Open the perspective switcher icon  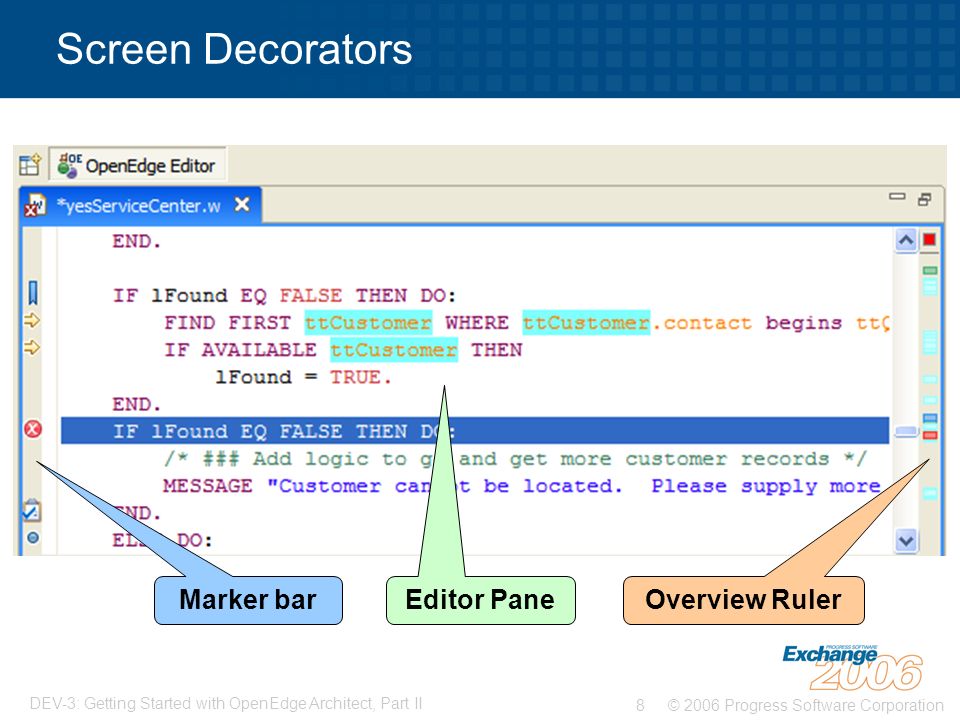click(x=29, y=165)
